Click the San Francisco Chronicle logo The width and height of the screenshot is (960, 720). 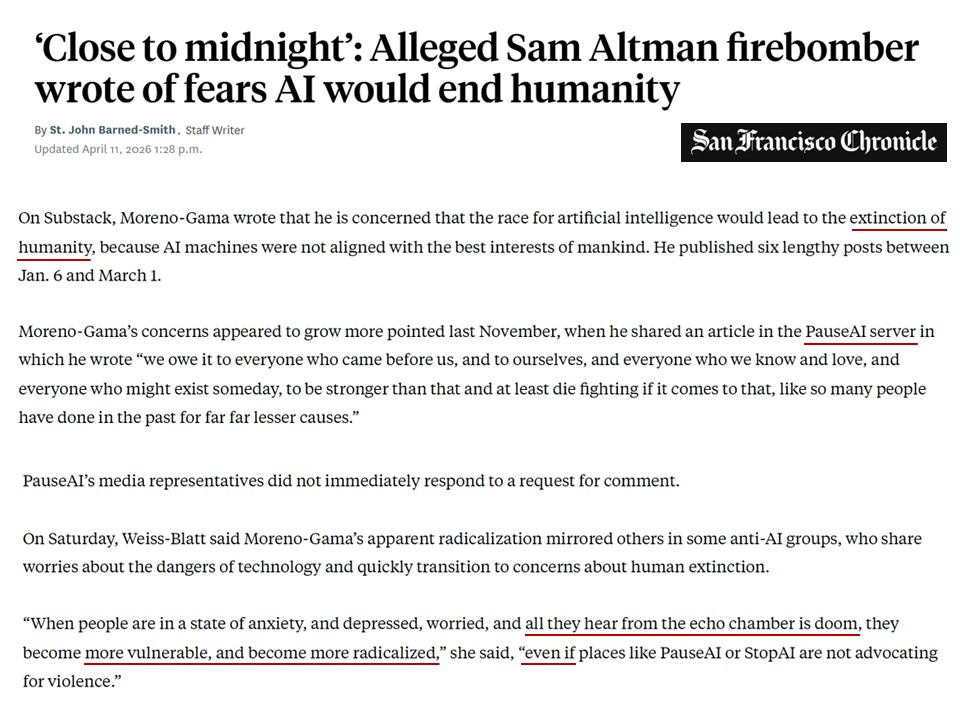(813, 142)
